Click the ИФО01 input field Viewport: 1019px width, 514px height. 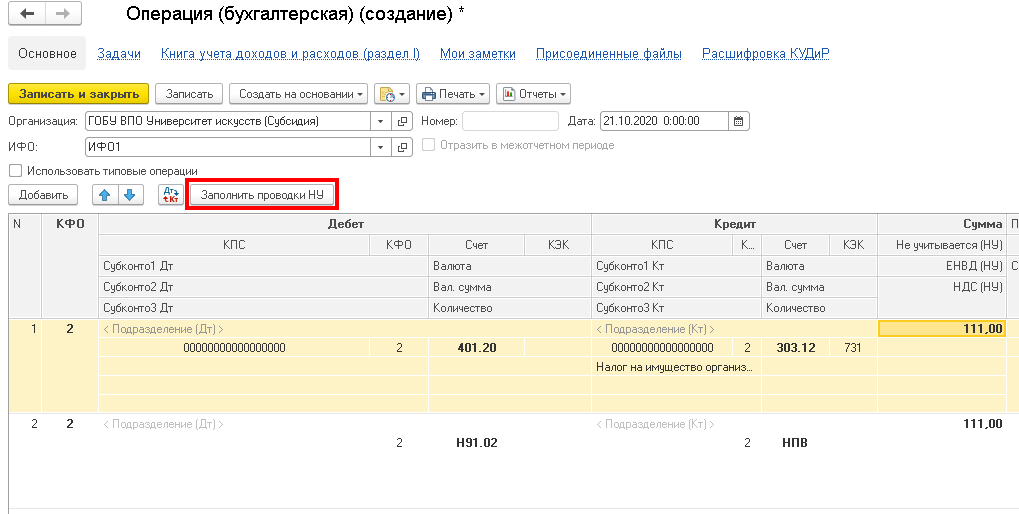(227, 148)
